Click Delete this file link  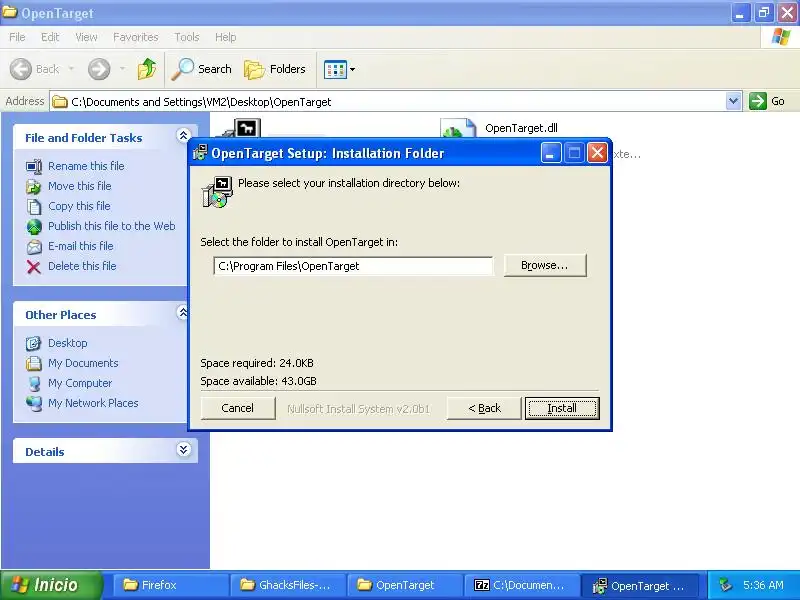[x=82, y=266]
